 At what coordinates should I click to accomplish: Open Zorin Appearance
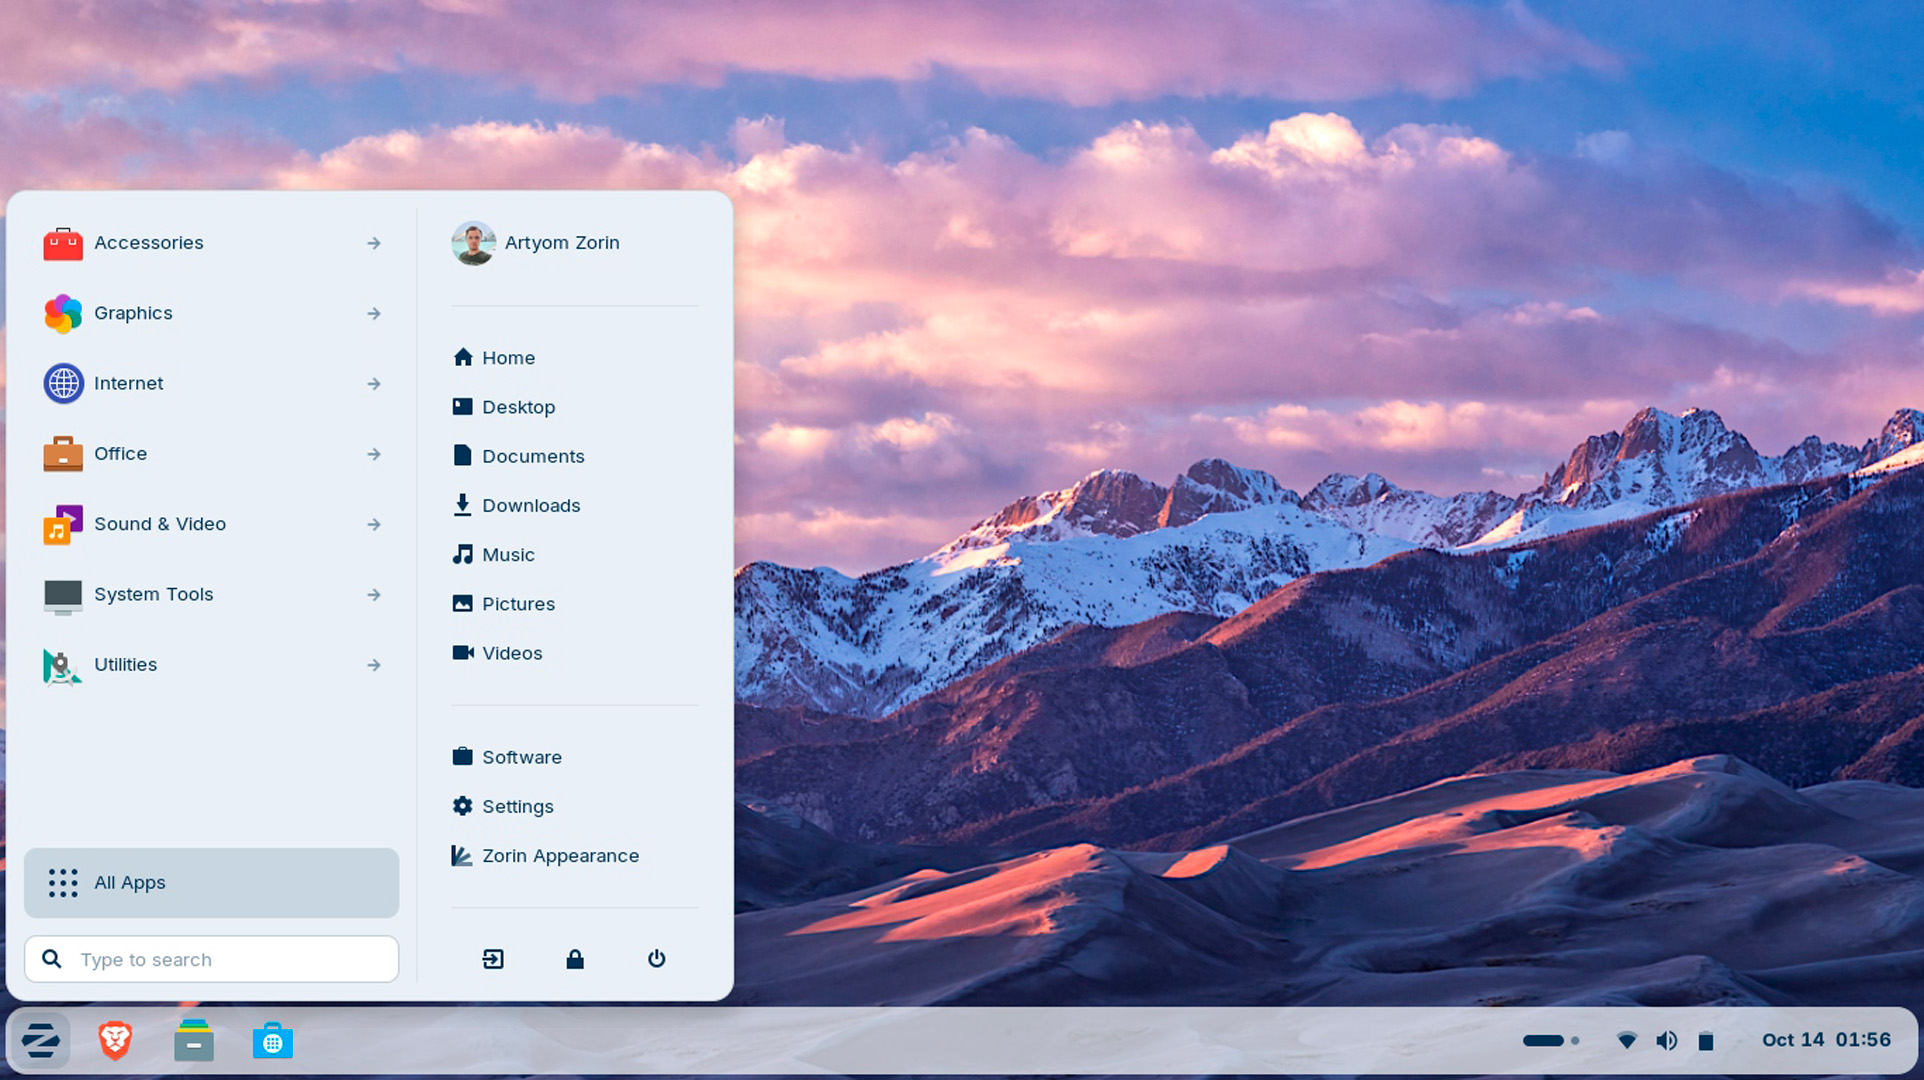(x=560, y=856)
